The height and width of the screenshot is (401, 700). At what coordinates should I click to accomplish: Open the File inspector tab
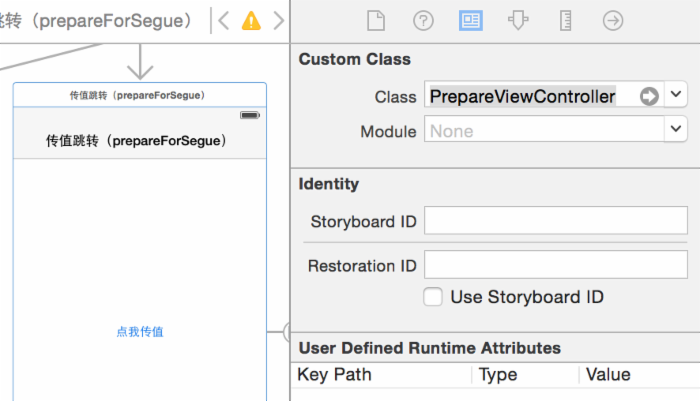tap(375, 21)
